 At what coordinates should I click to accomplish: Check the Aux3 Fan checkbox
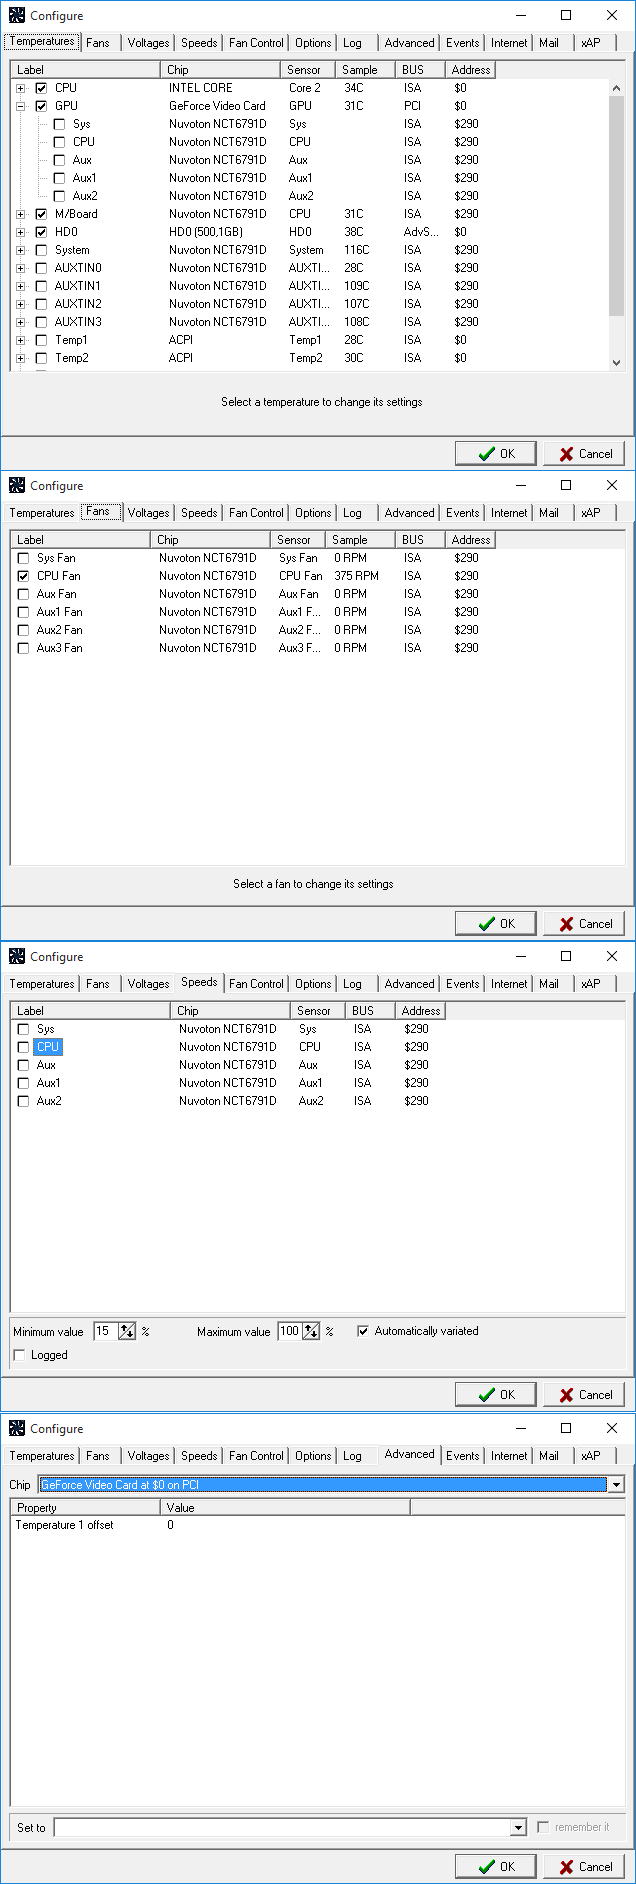coord(23,648)
